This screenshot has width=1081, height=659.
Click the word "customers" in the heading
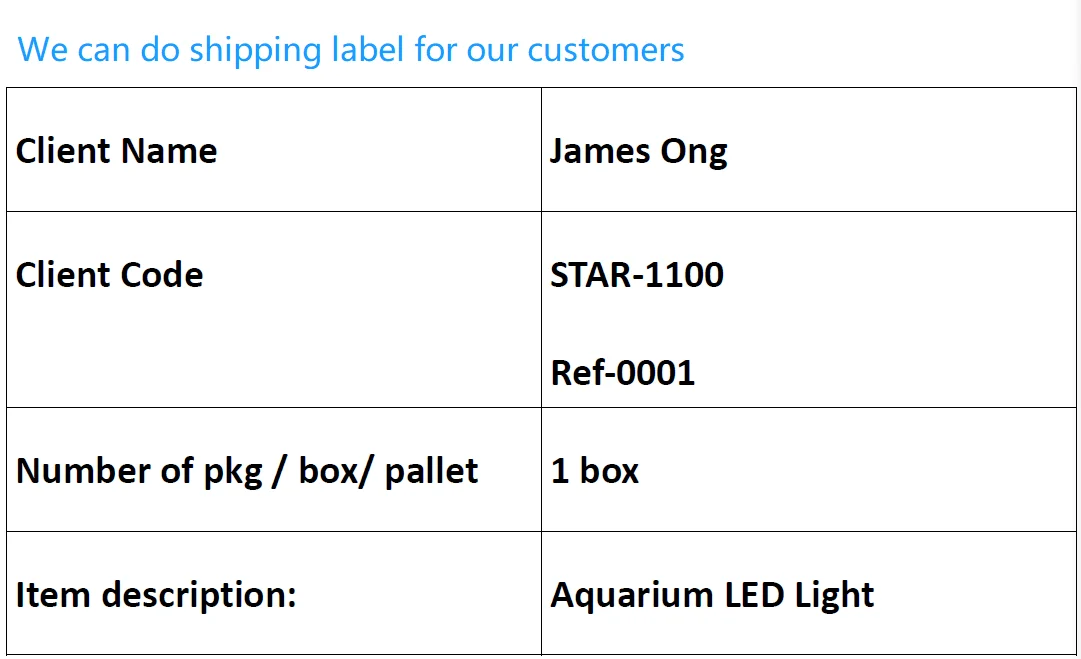point(606,49)
